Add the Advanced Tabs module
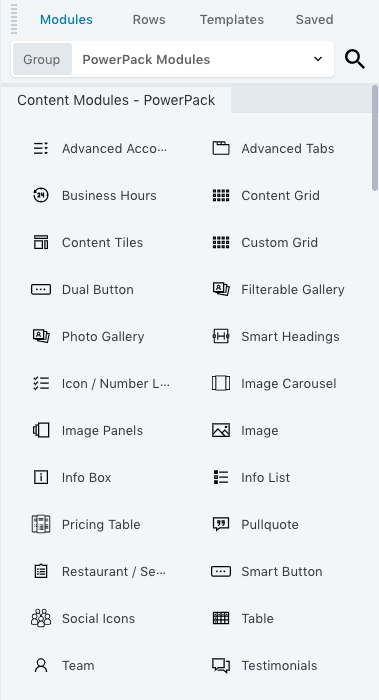The image size is (379, 700). [273, 149]
